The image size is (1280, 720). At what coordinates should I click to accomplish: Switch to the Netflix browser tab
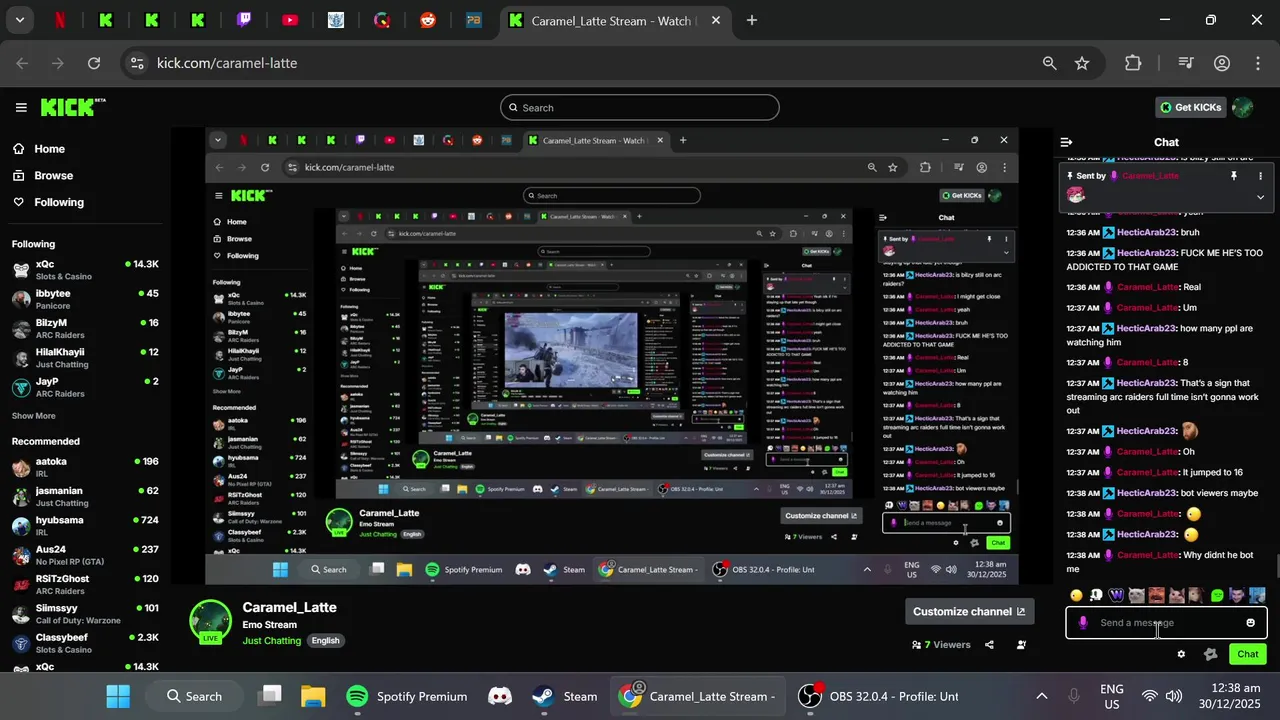tap(60, 20)
